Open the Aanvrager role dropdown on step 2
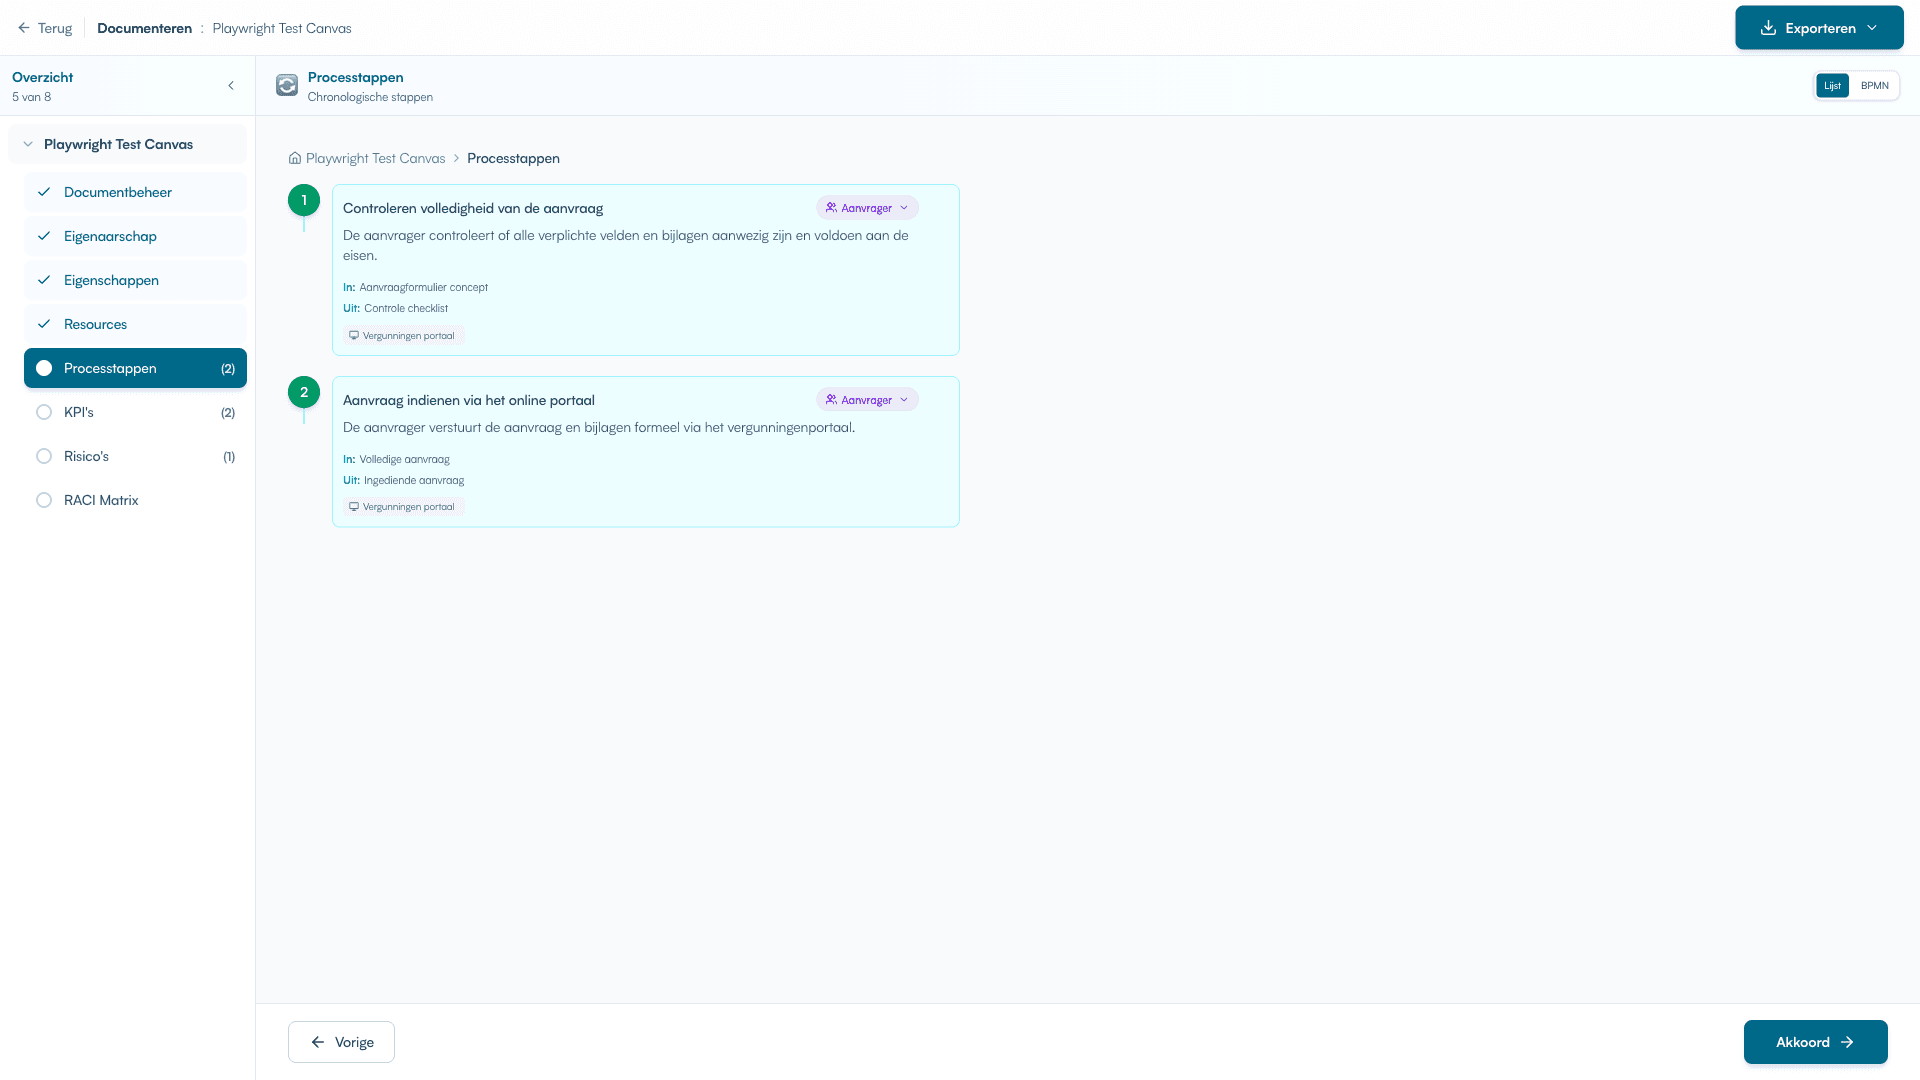 click(905, 399)
